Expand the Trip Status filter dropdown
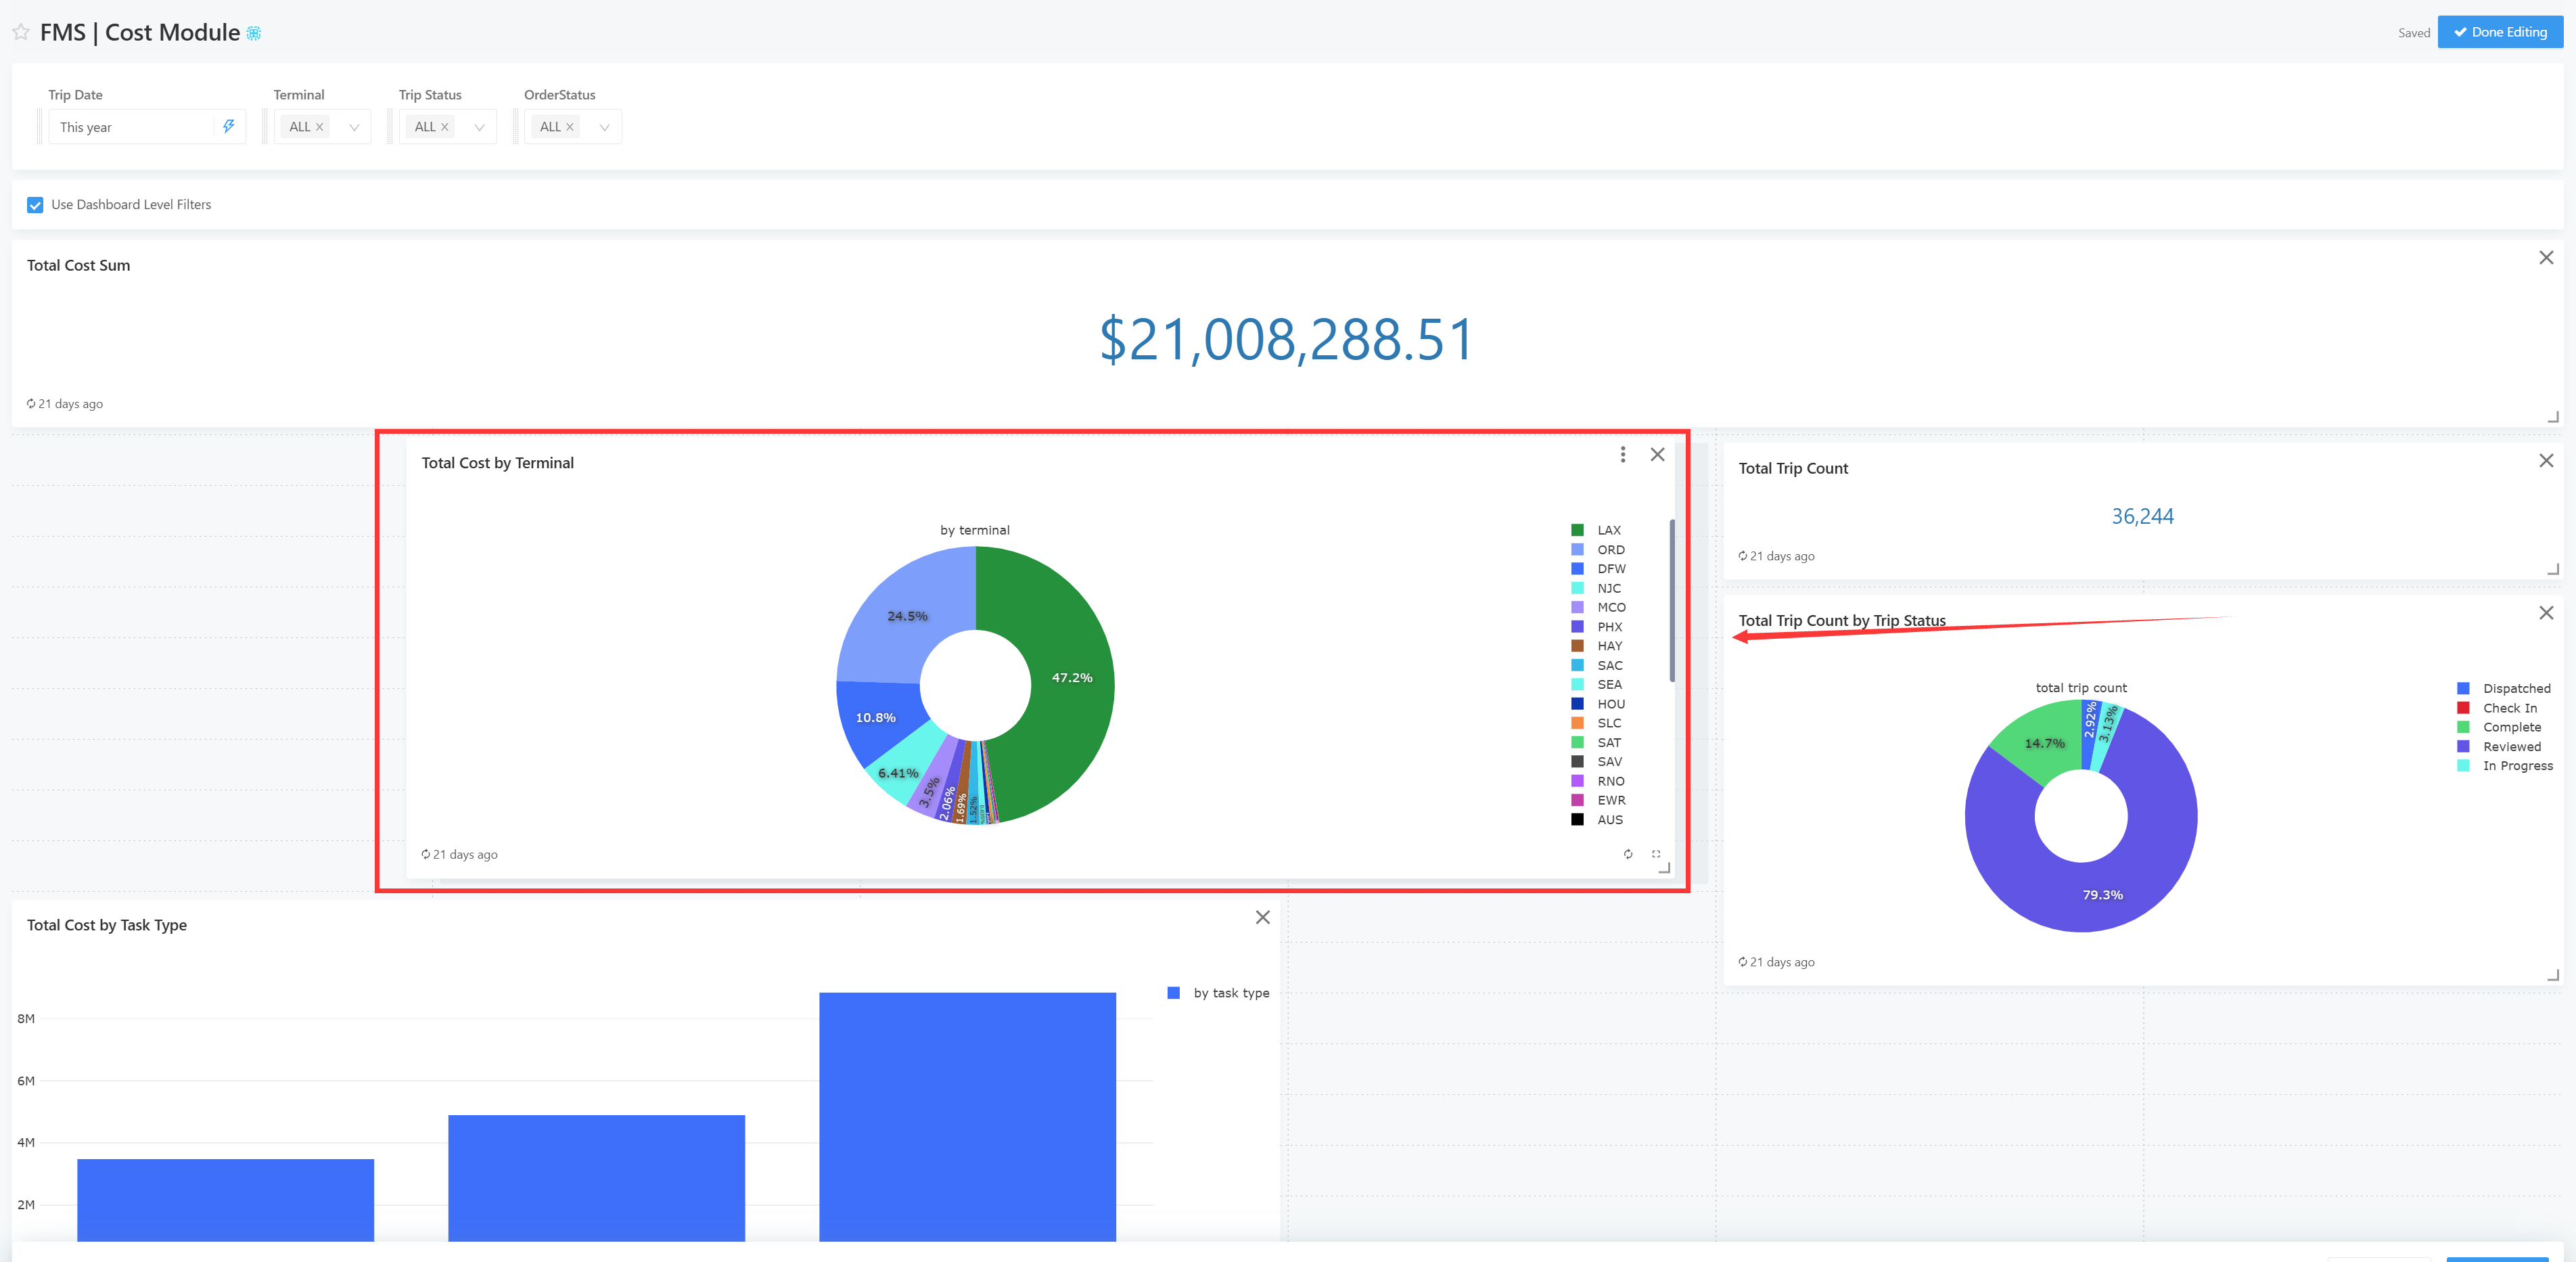 (479, 127)
